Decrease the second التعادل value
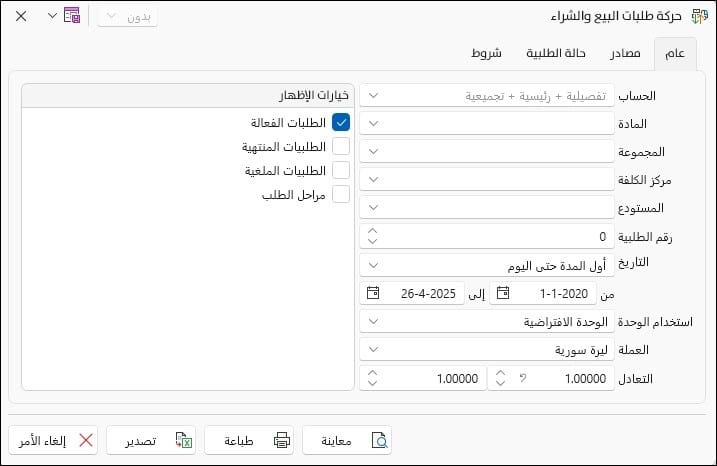Screen dimensions: 717x466 point(373,383)
